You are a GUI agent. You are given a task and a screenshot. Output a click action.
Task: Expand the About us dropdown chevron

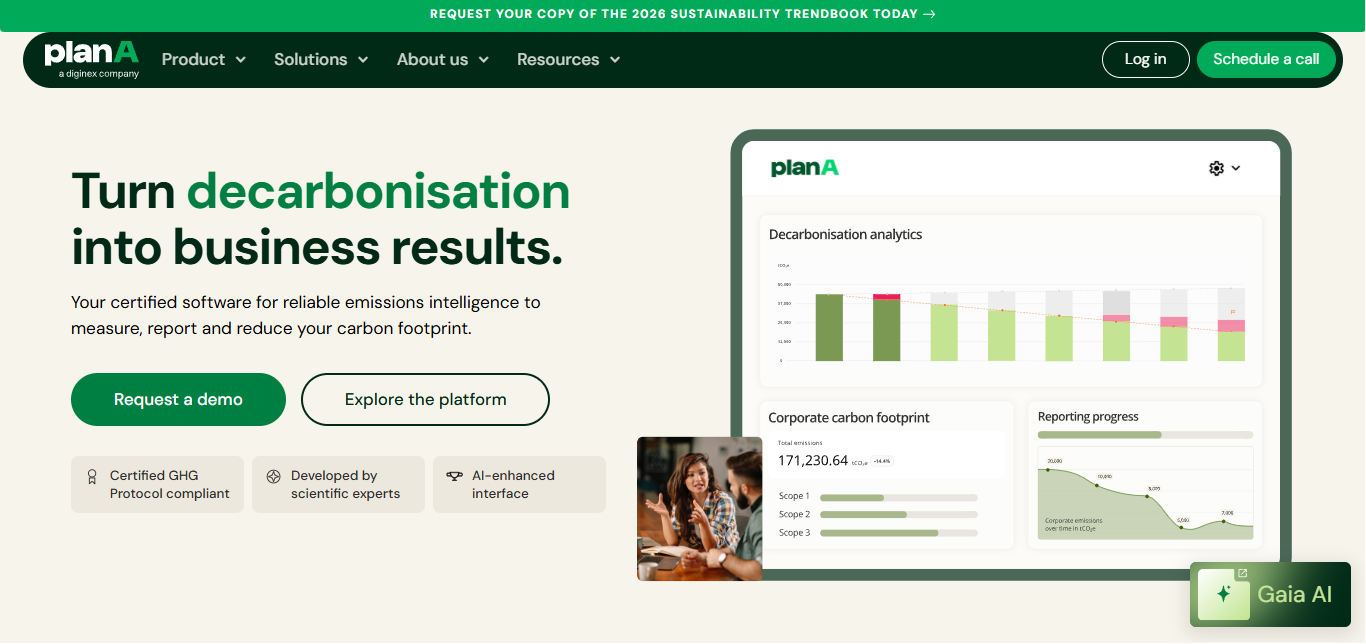pos(484,60)
